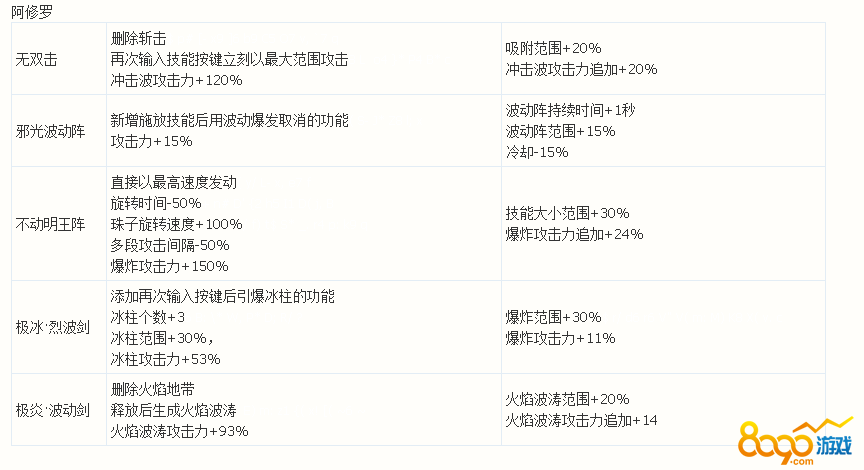Viewport: 864px width, 470px height.
Task: Click the 波动阵持续时间+1秒 line
Action: tap(570, 110)
